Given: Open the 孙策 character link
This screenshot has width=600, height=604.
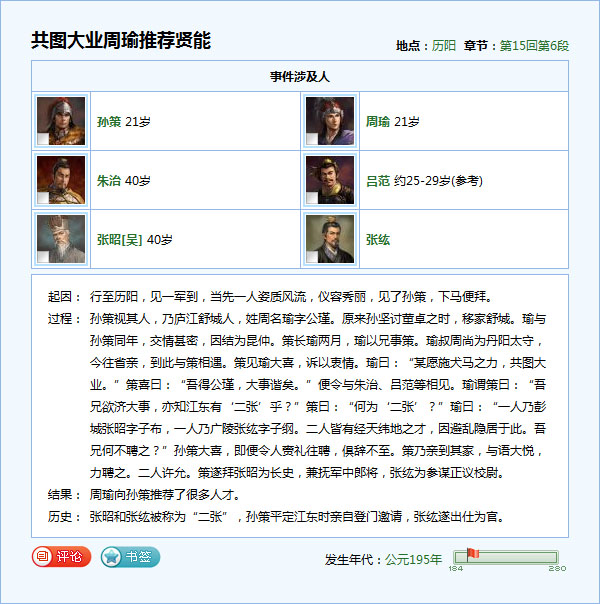Looking at the screenshot, I should (108, 122).
